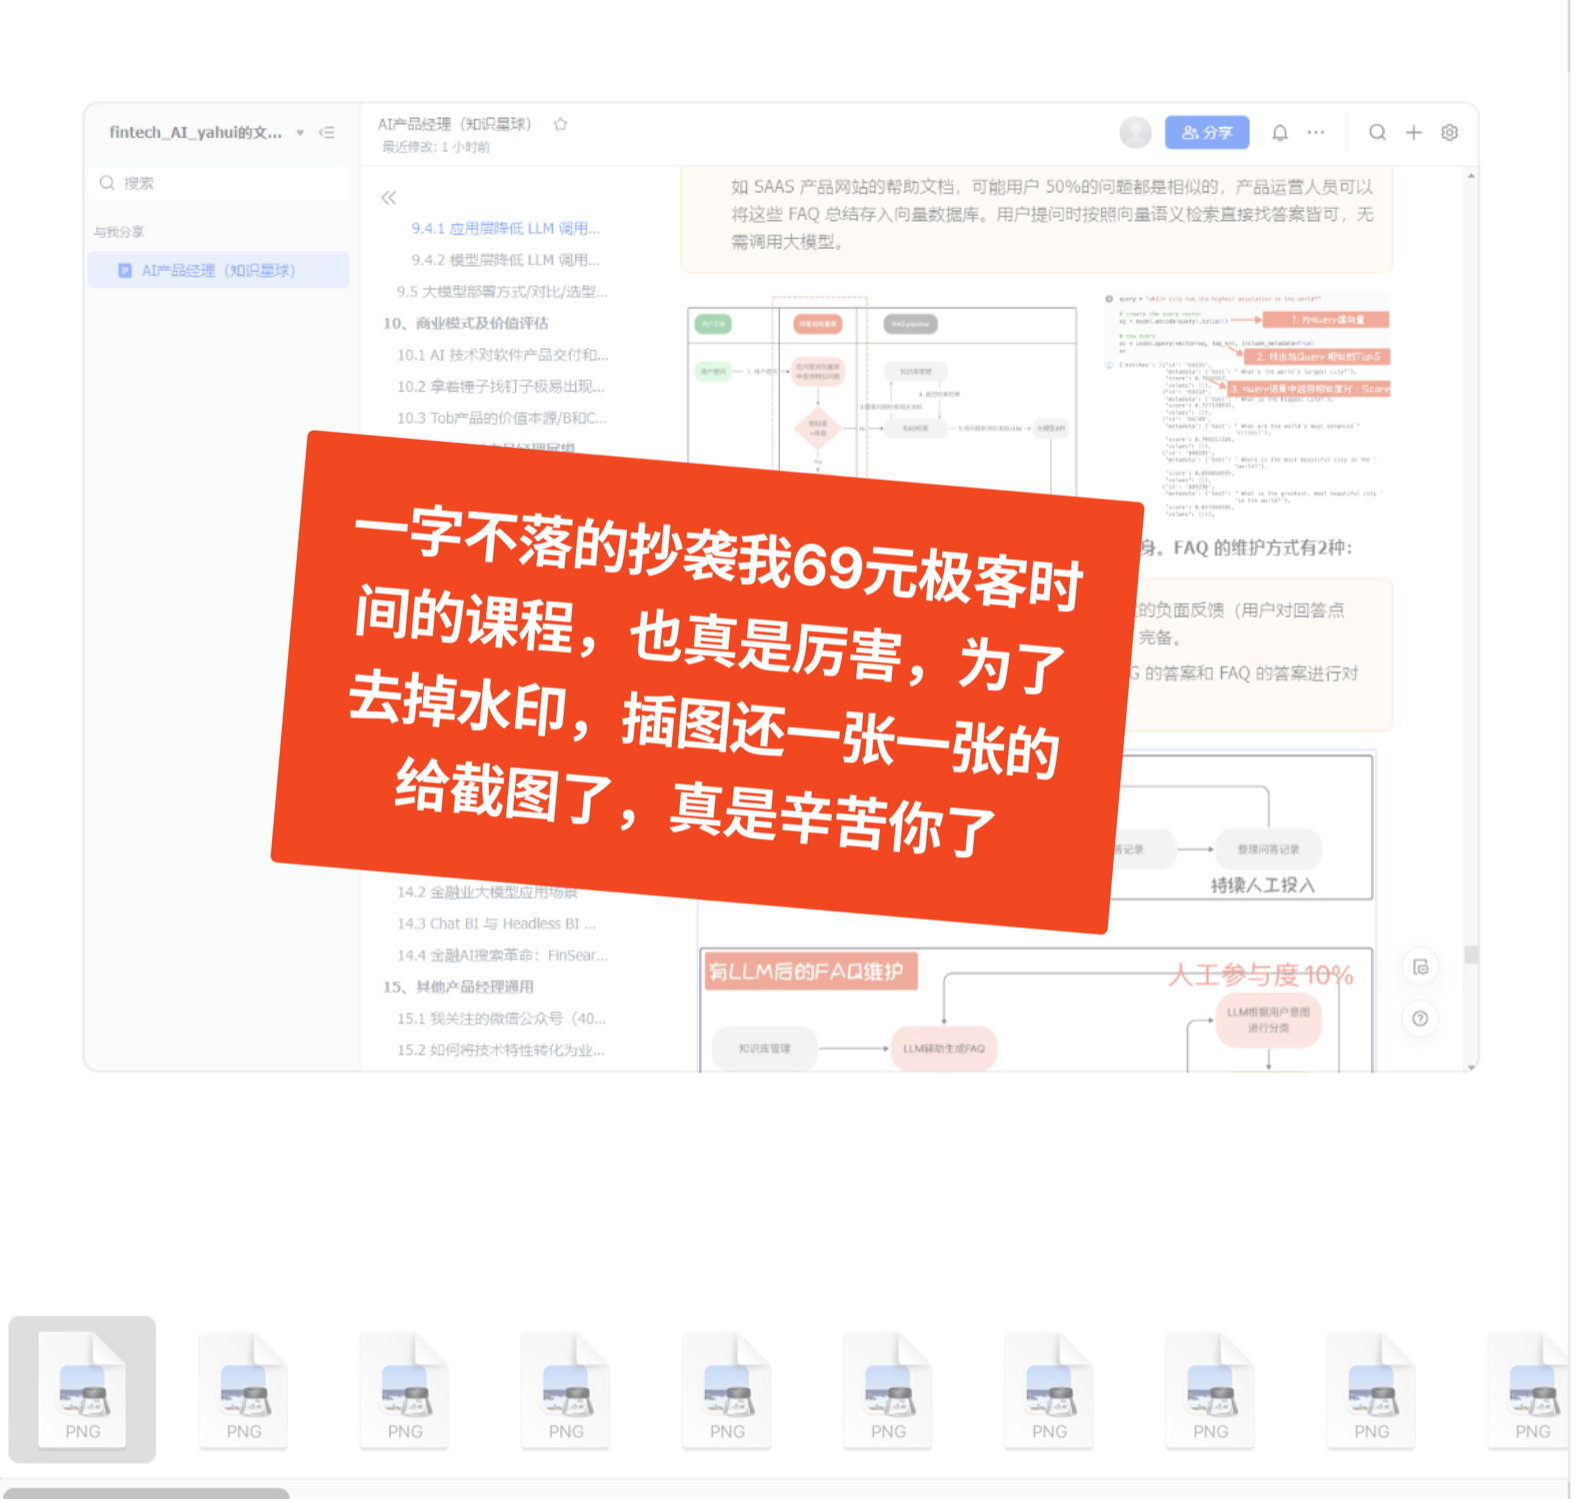
Task: Click the horizontal scrollbar below the thumbnails
Action: pyautogui.click(x=146, y=1493)
